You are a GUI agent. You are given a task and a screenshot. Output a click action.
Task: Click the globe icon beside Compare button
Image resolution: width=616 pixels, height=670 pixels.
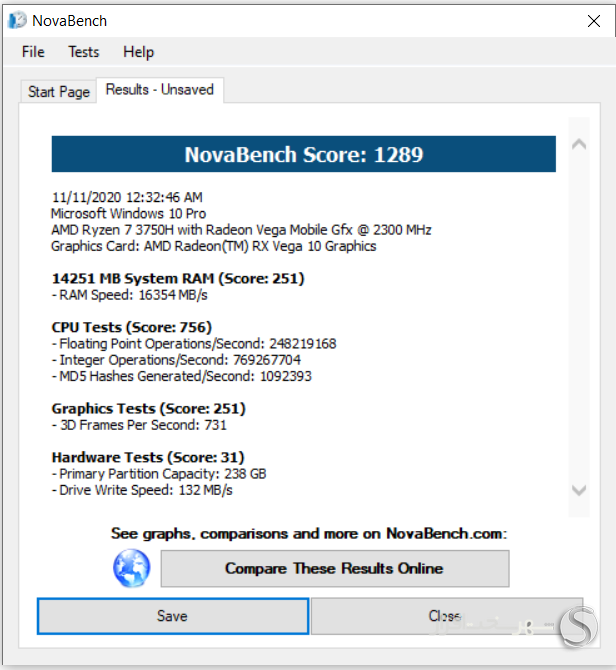point(132,568)
